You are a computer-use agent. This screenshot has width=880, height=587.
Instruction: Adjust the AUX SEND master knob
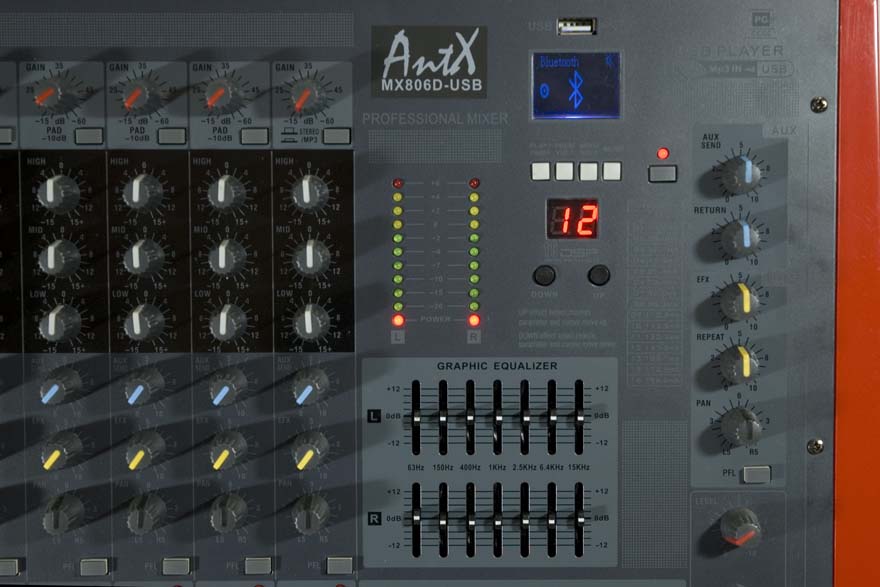pyautogui.click(x=741, y=174)
